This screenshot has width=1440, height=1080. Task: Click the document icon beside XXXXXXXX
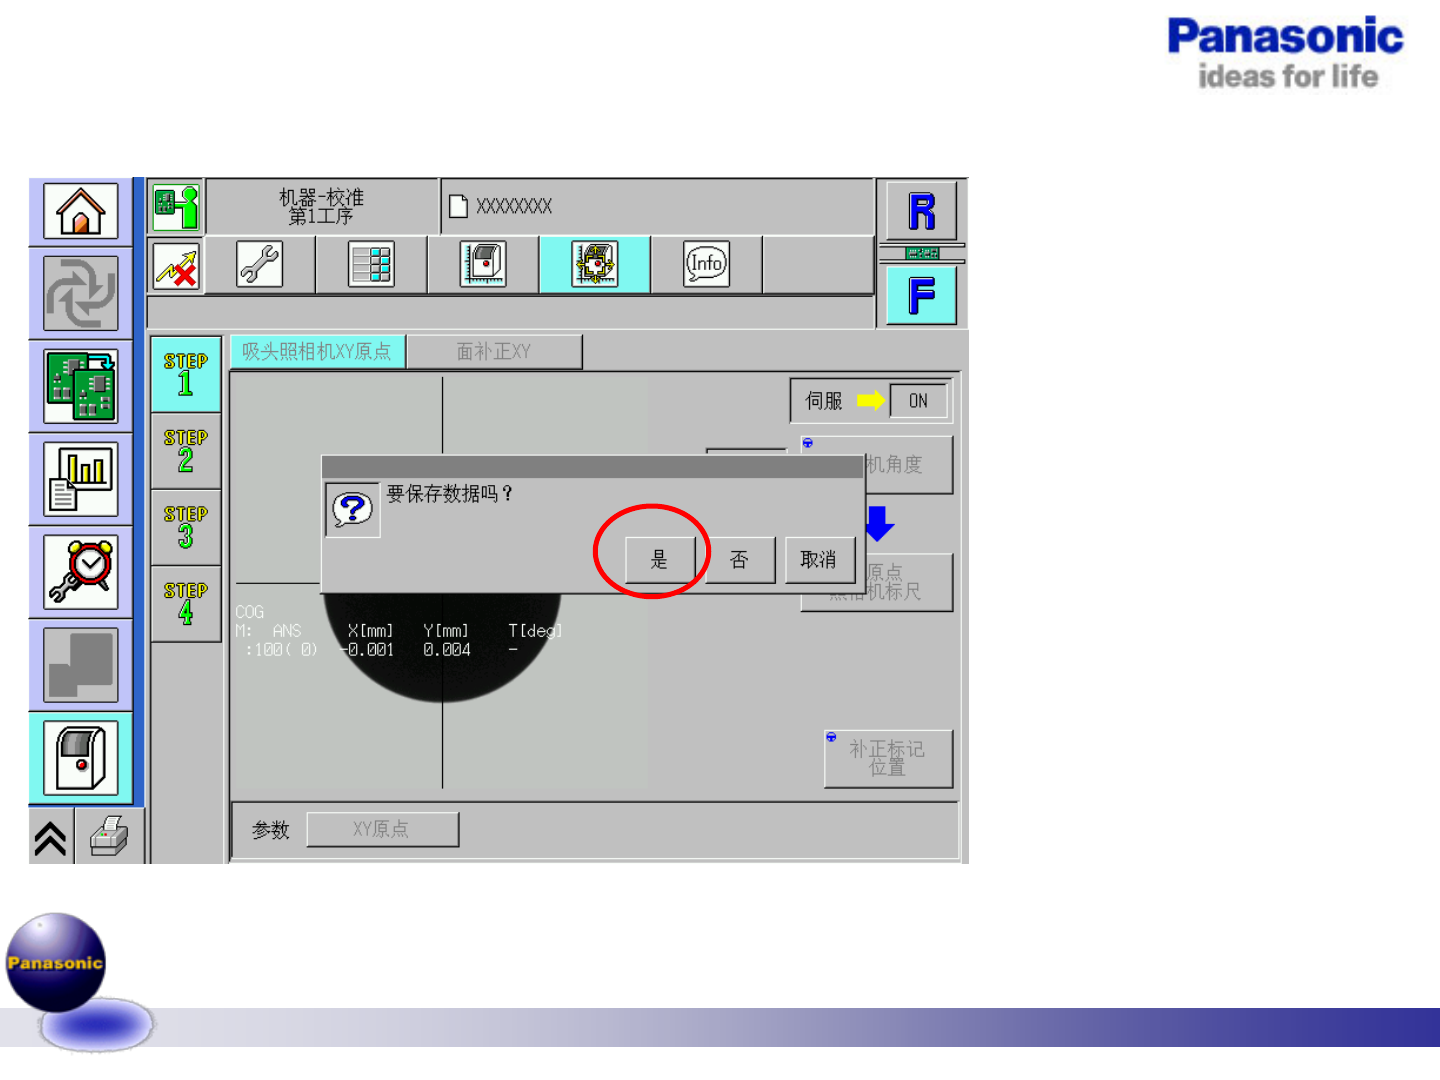coord(459,206)
